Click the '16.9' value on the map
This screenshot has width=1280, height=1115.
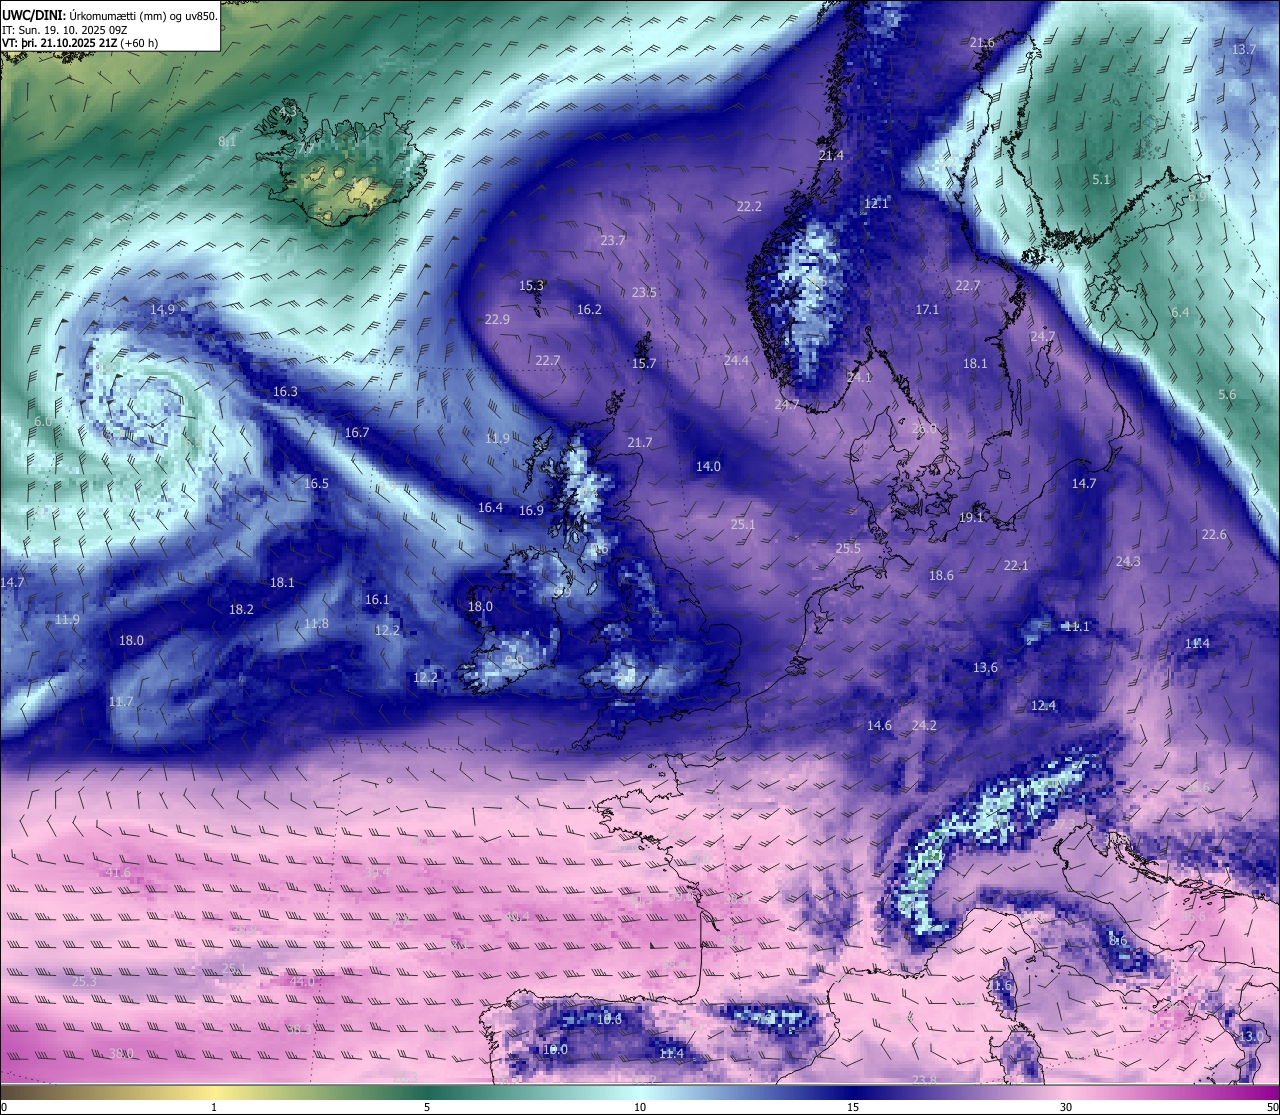point(531,511)
